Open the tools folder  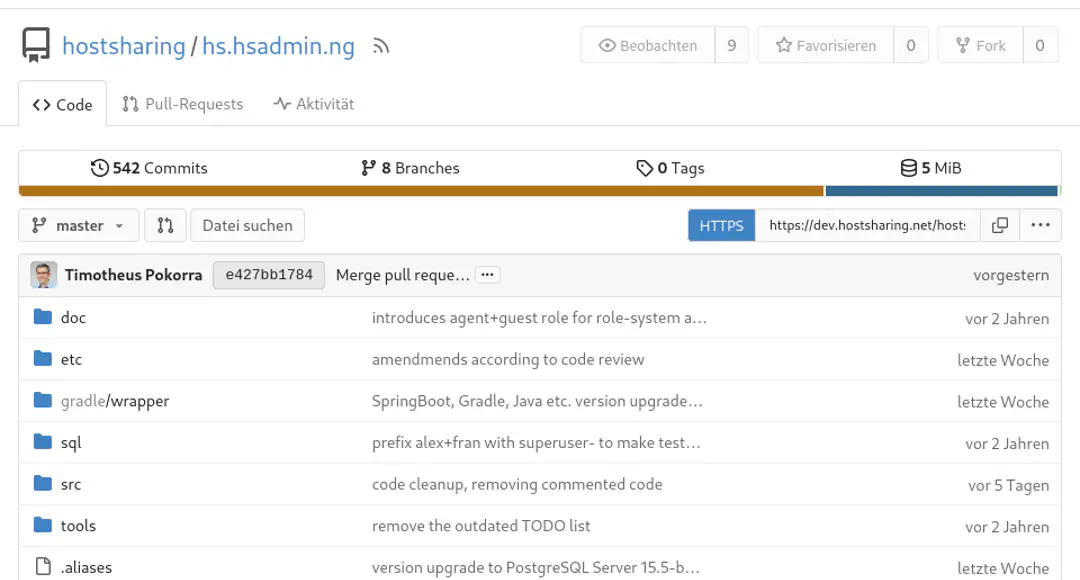(78, 526)
